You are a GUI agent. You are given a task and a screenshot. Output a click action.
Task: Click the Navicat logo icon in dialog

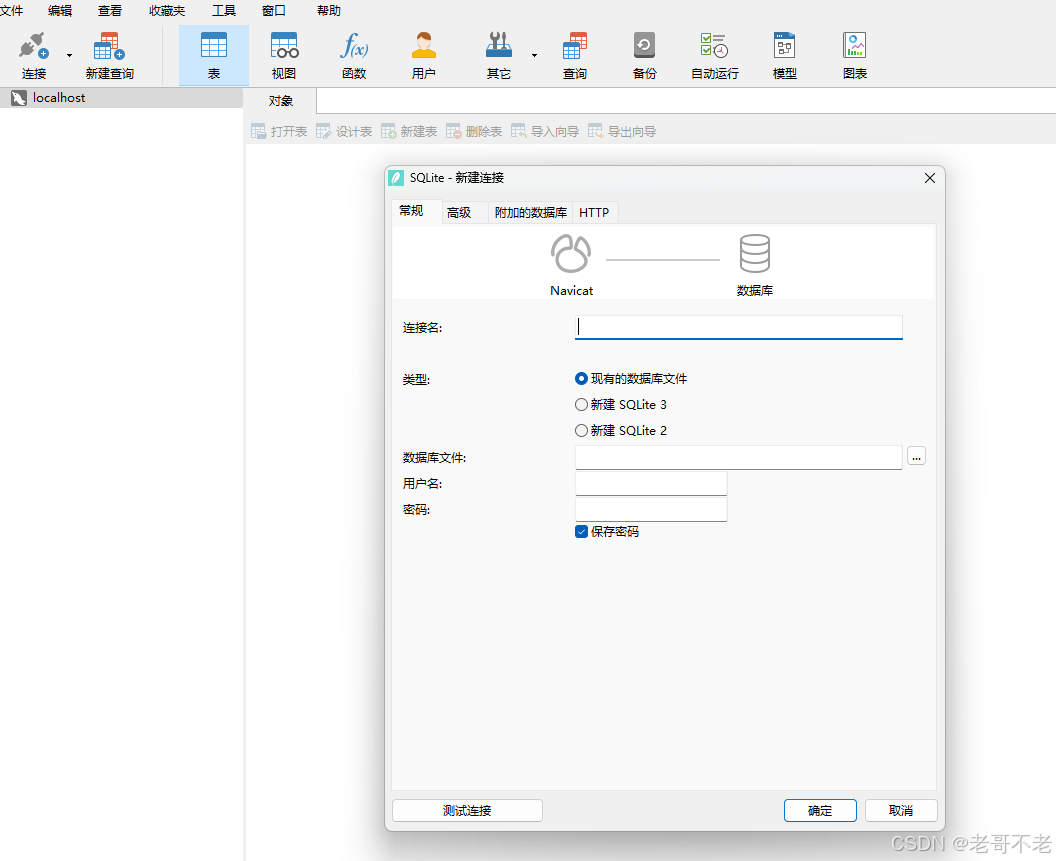click(571, 253)
